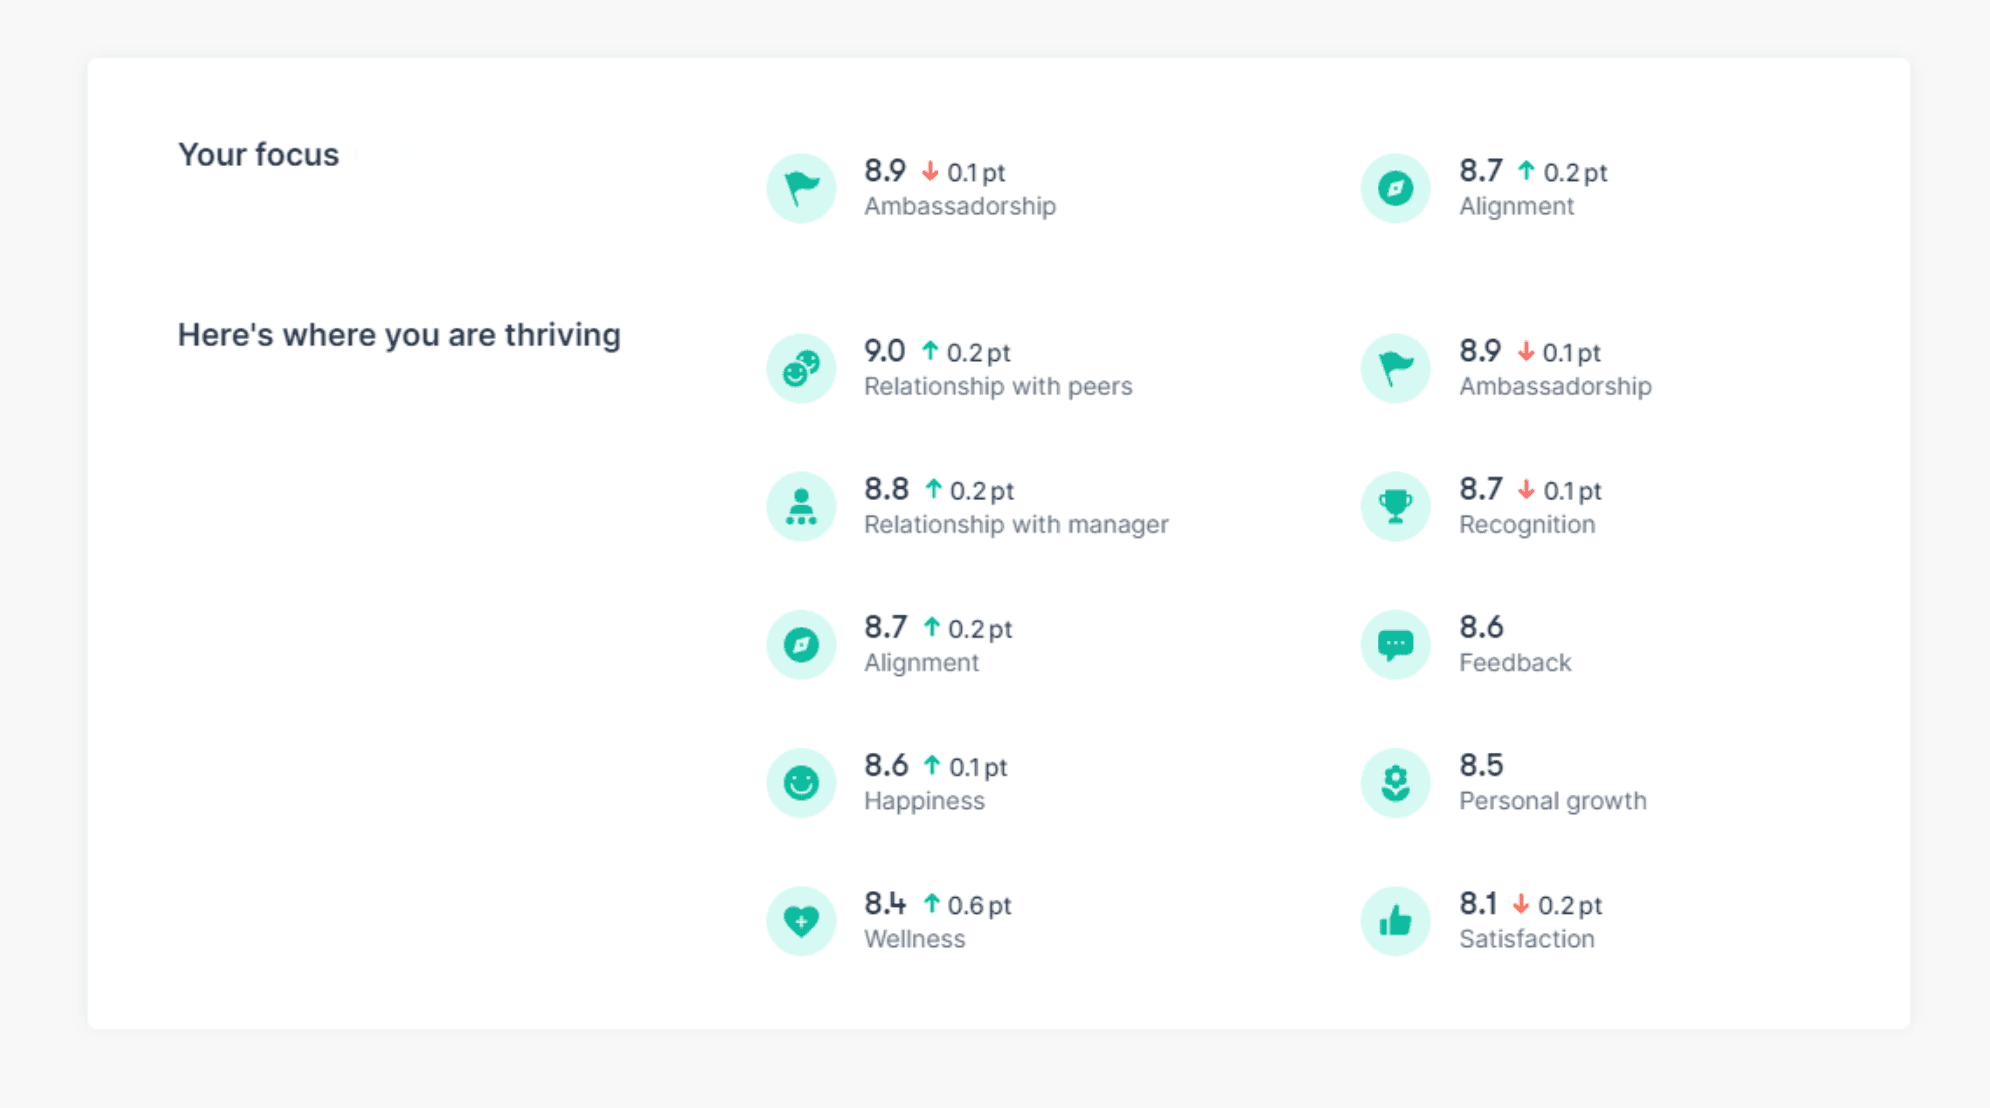Image resolution: width=1990 pixels, height=1108 pixels.
Task: Click the Relationship with manager icon
Action: tap(801, 506)
